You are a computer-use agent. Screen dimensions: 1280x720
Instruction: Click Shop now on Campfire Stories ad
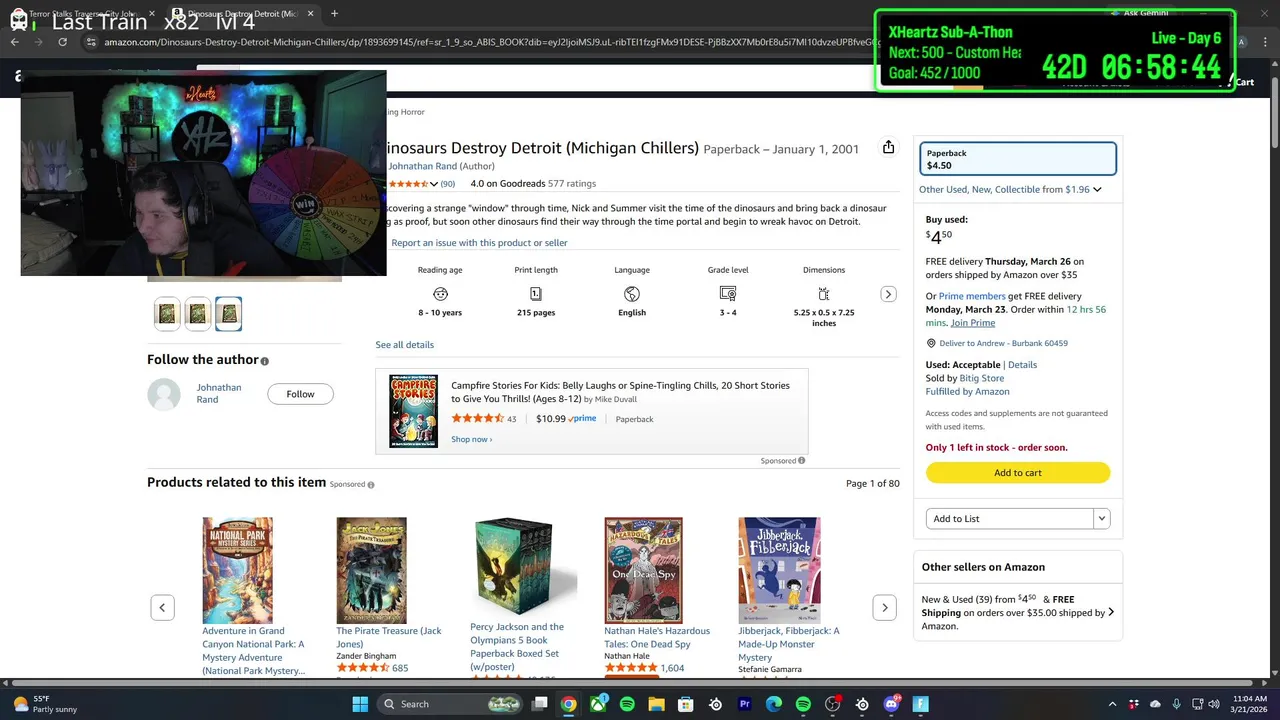471,439
